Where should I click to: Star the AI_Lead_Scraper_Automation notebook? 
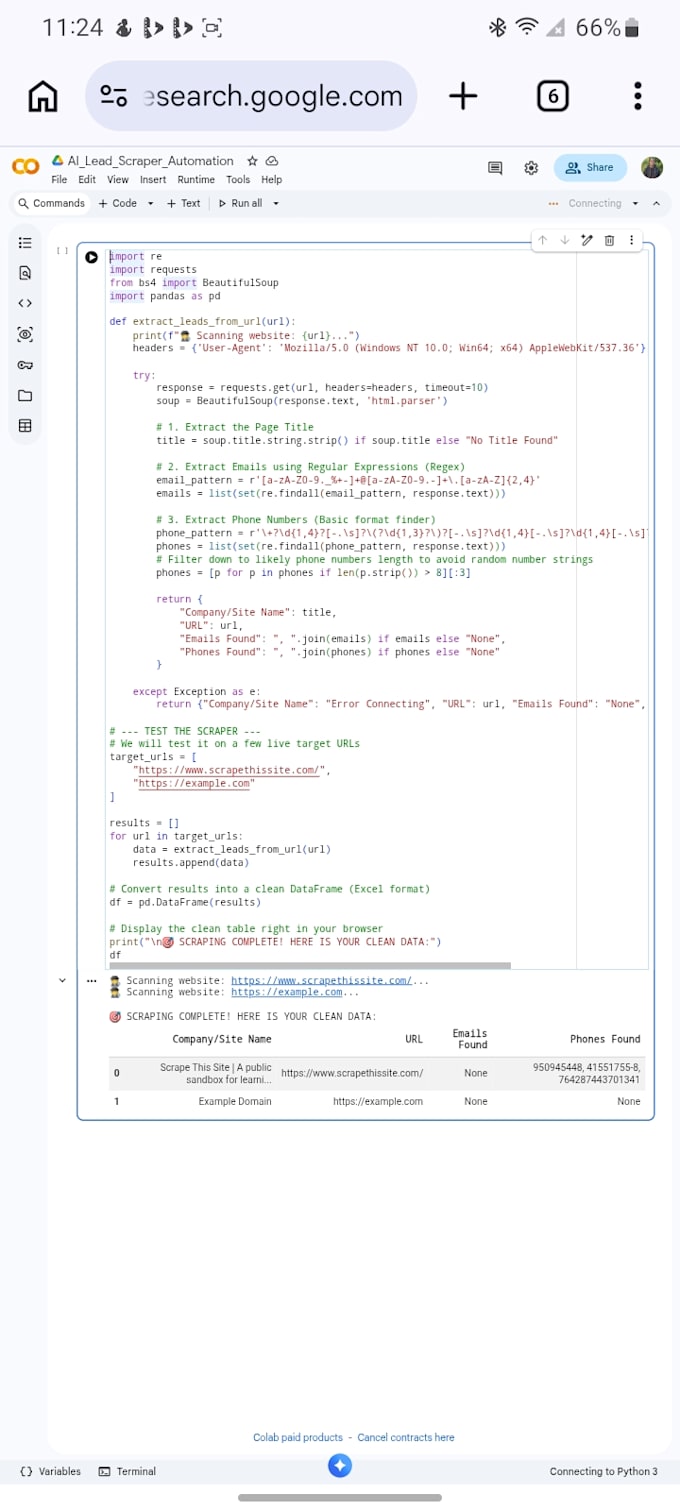point(252,161)
